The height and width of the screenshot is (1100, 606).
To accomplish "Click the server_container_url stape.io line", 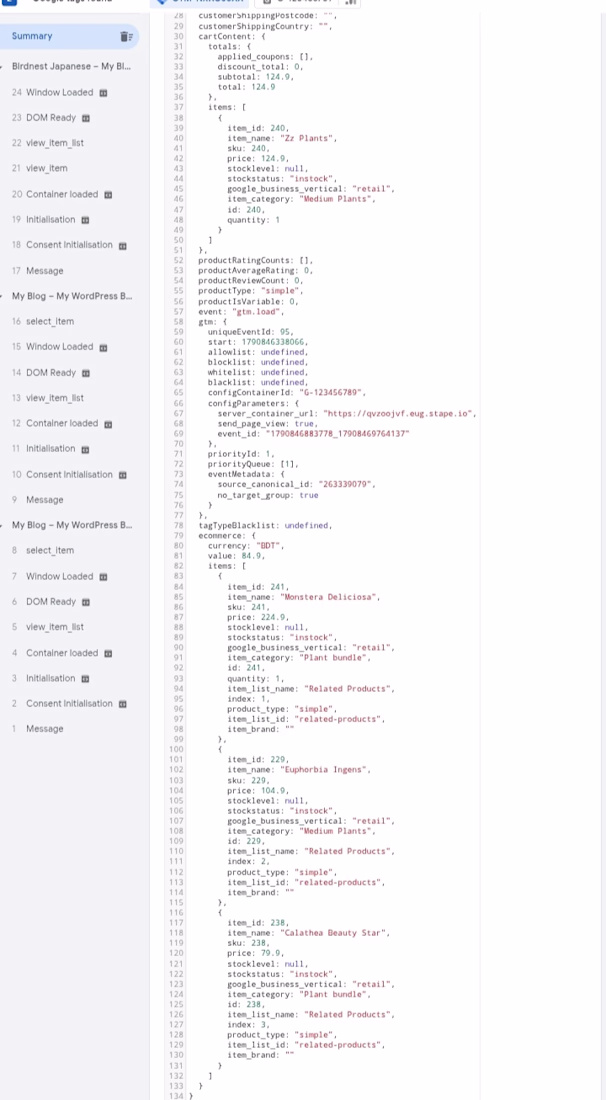I will pos(346,413).
